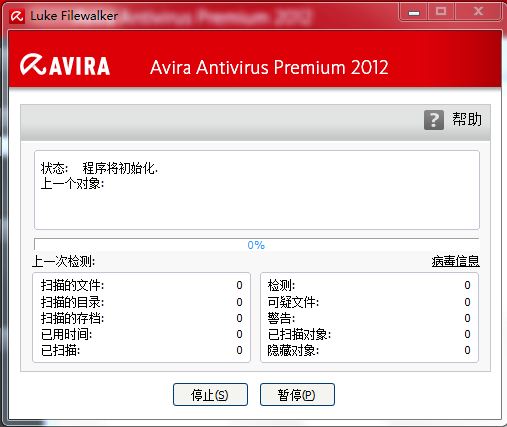Click the 状态 status text area
The image size is (507, 427).
coord(257,190)
